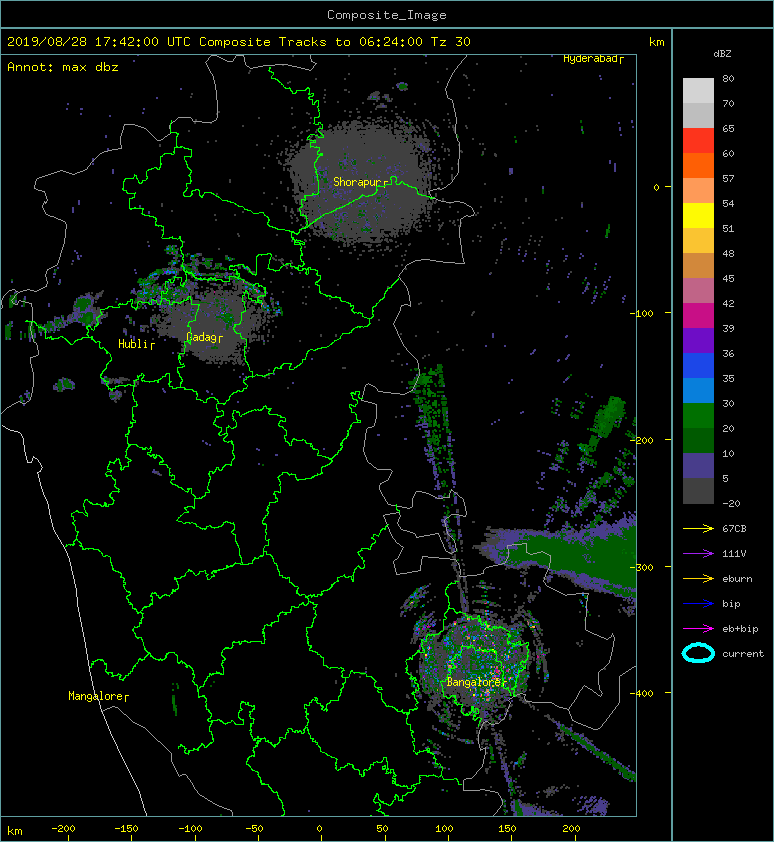This screenshot has height=842, width=774.
Task: Click the Bangalore city label
Action: 473,682
